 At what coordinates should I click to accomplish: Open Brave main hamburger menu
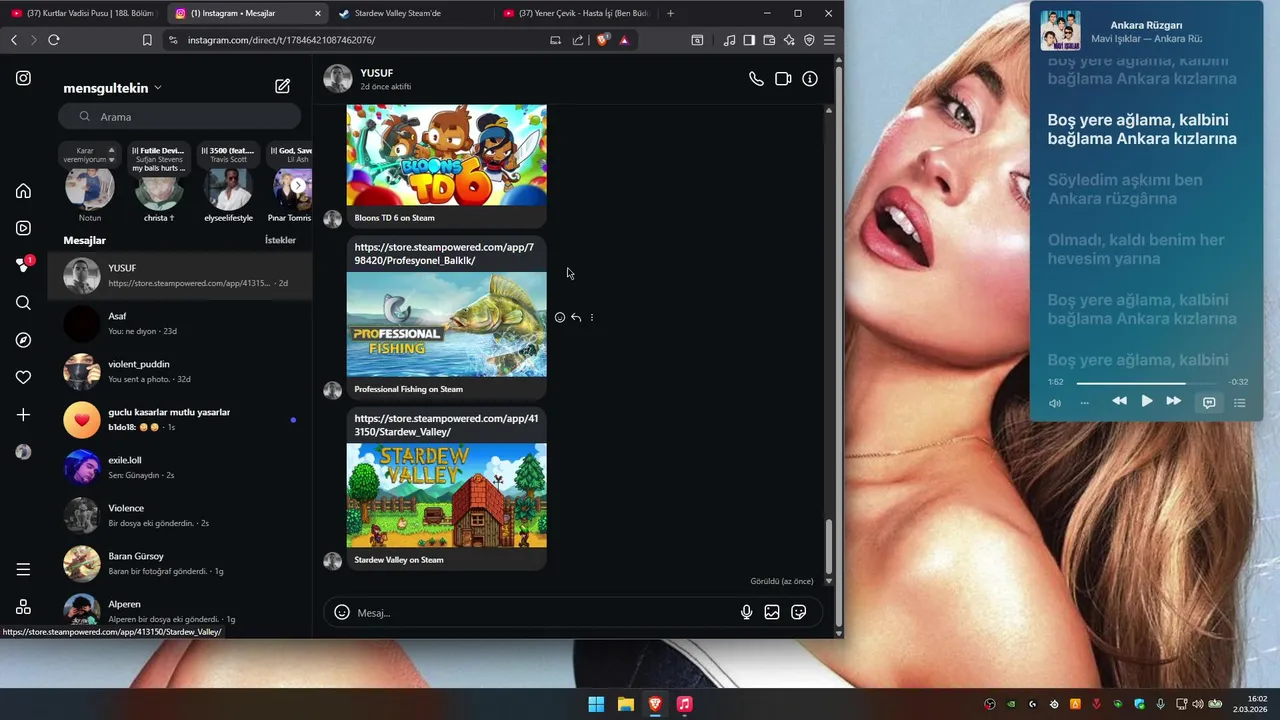829,40
